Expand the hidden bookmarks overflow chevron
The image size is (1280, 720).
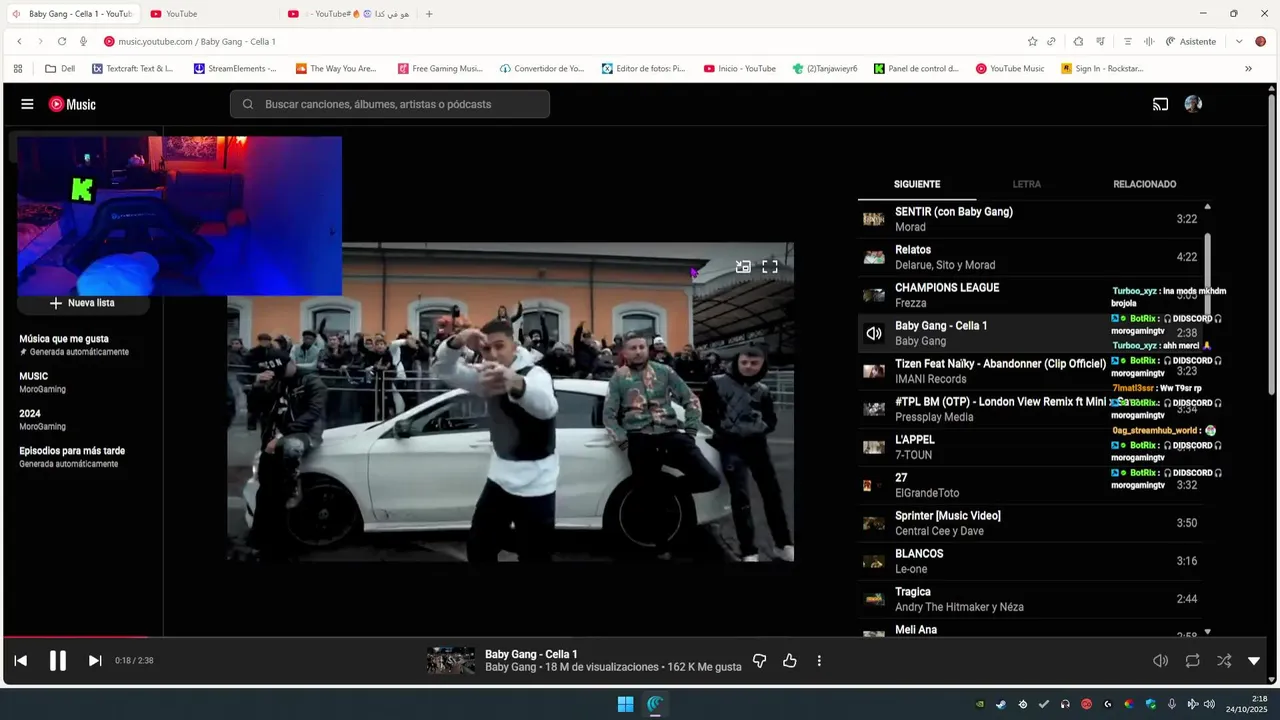1248,69
